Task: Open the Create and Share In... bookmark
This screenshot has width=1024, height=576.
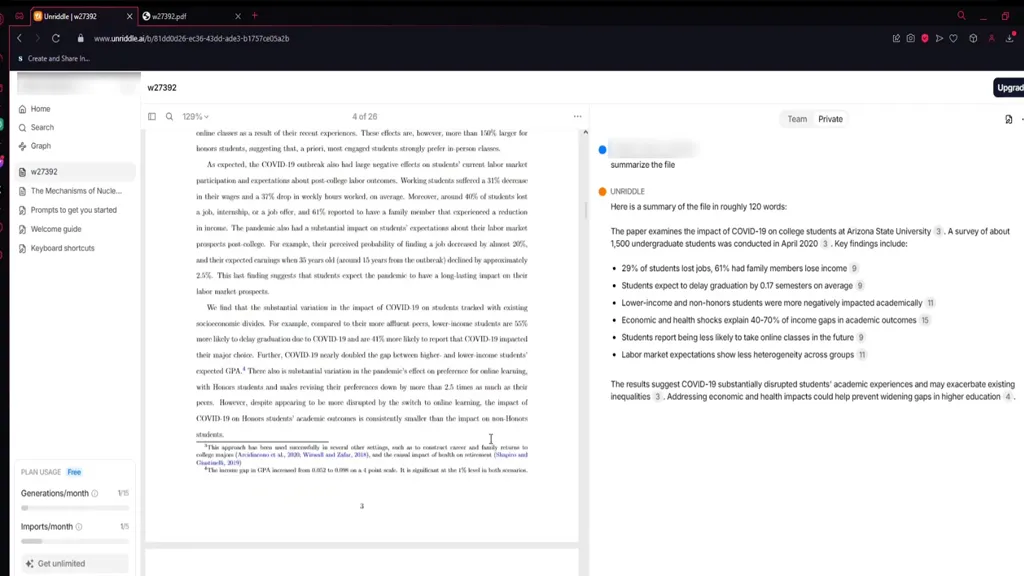Action: (x=54, y=59)
